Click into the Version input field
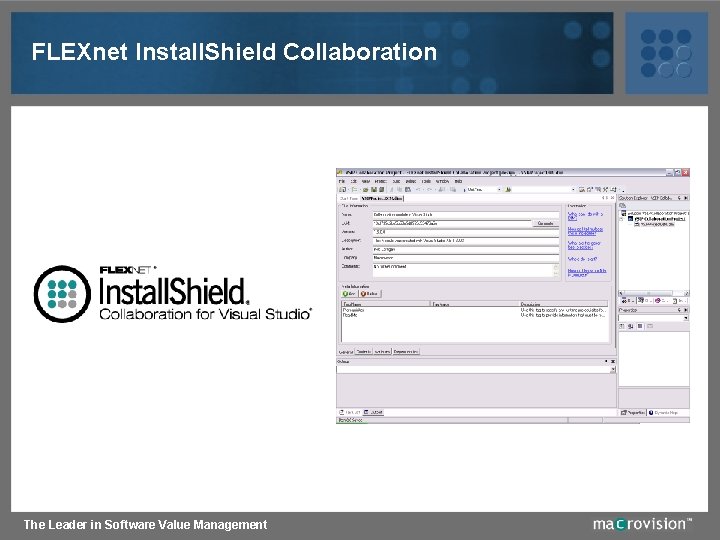720x540 pixels. point(466,232)
